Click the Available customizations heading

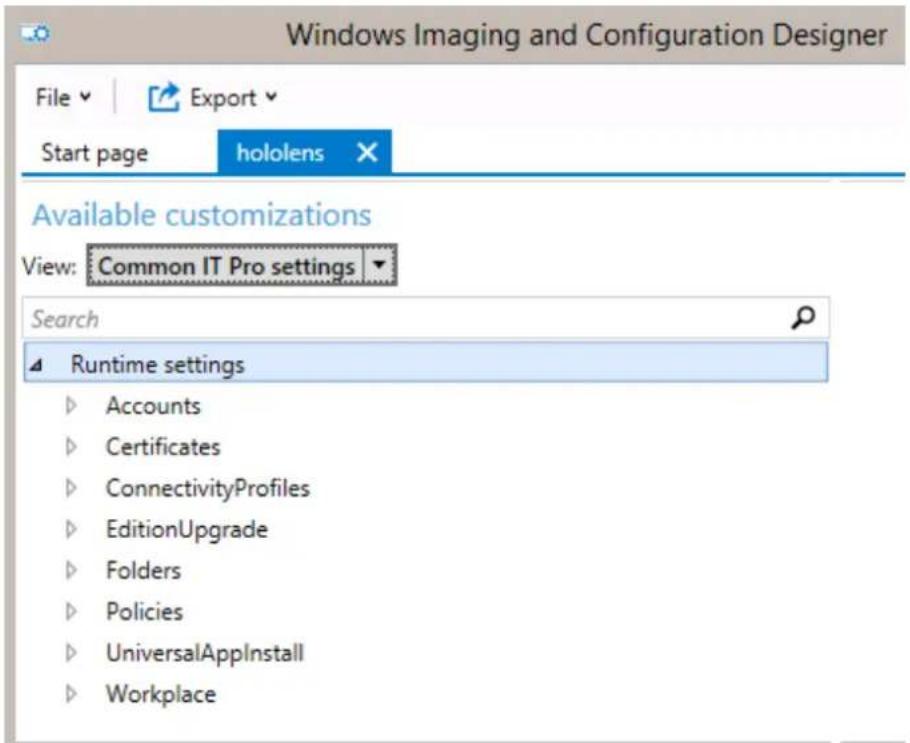point(202,215)
